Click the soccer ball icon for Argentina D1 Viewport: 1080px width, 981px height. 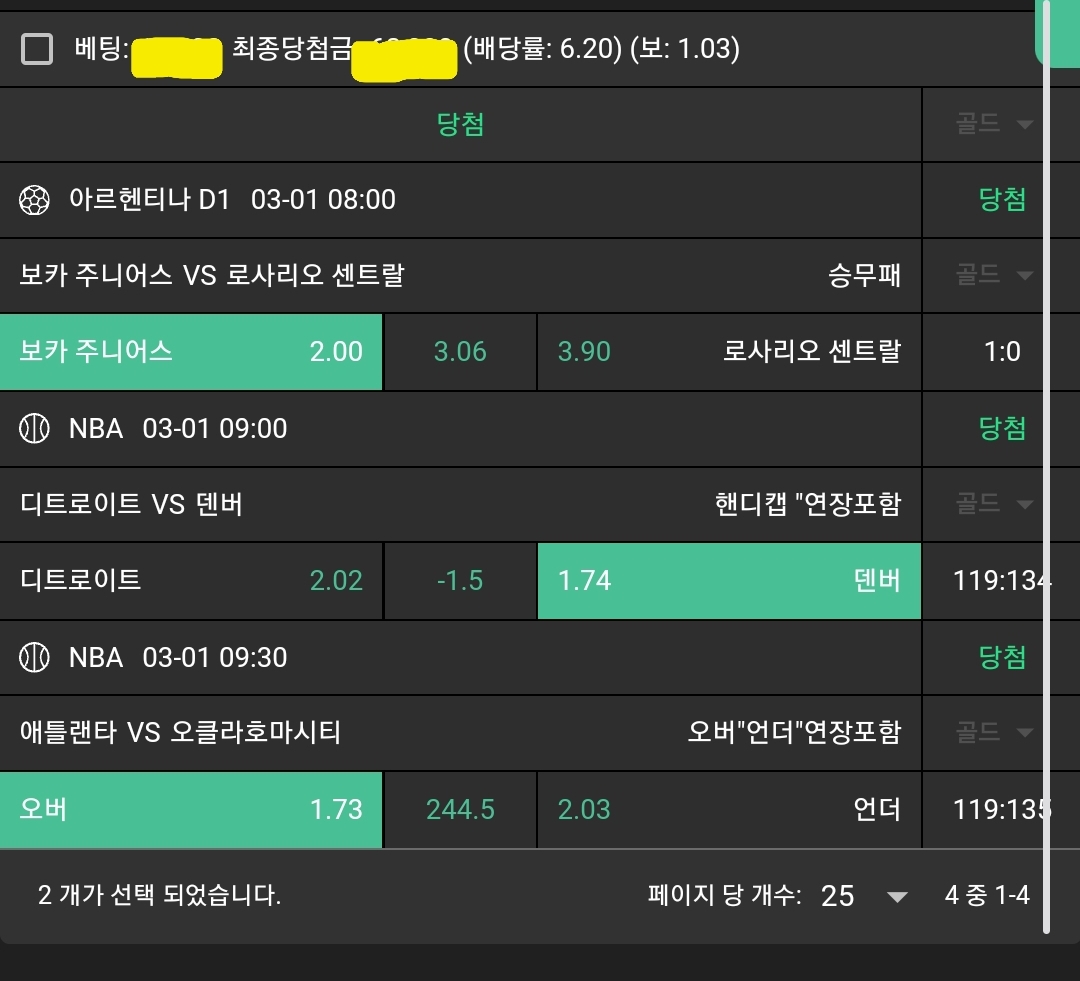pos(34,200)
